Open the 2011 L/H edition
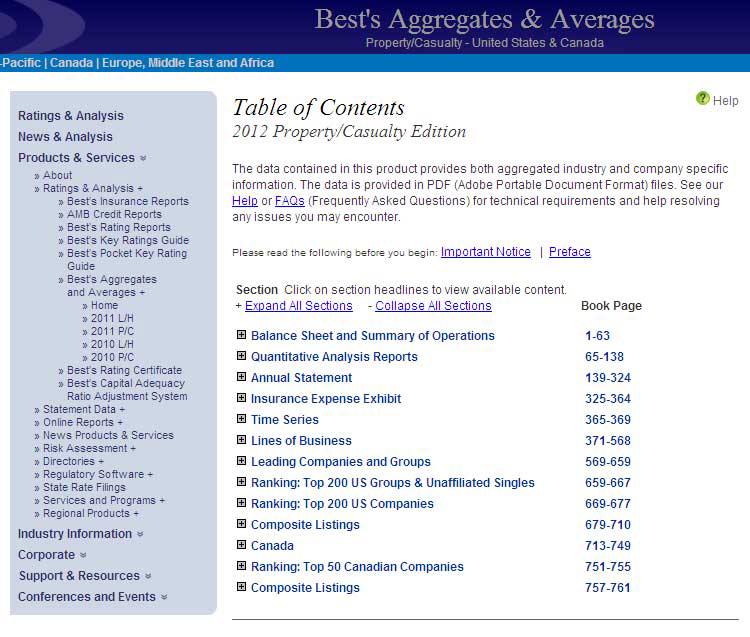 (112, 318)
